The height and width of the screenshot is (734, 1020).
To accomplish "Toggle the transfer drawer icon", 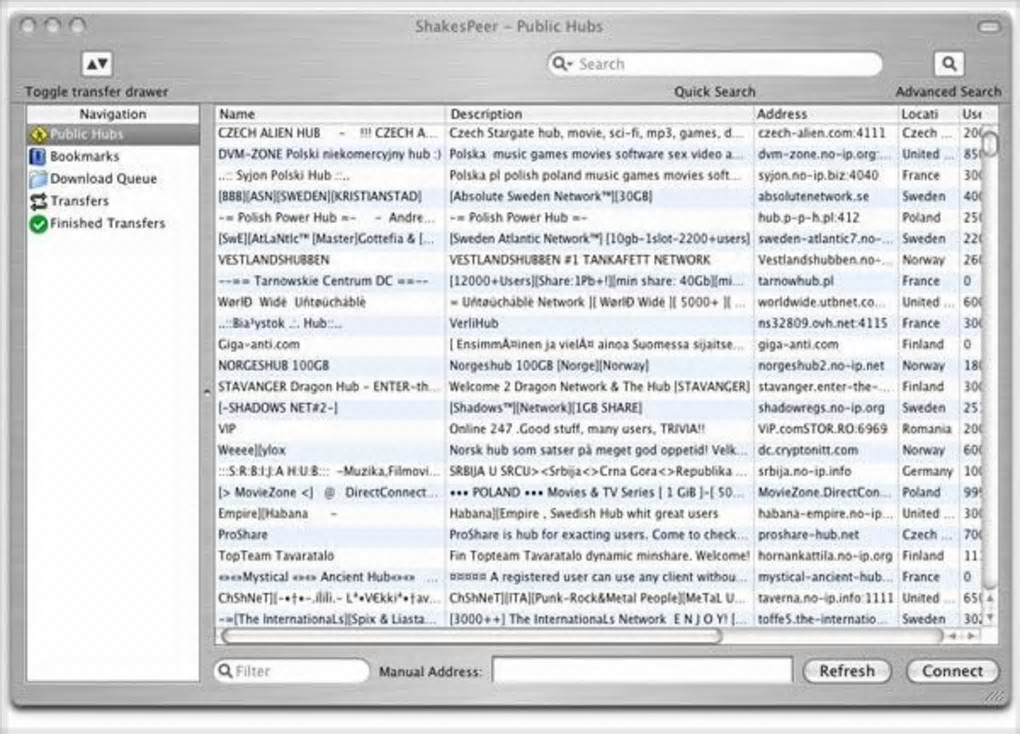I will [x=97, y=64].
